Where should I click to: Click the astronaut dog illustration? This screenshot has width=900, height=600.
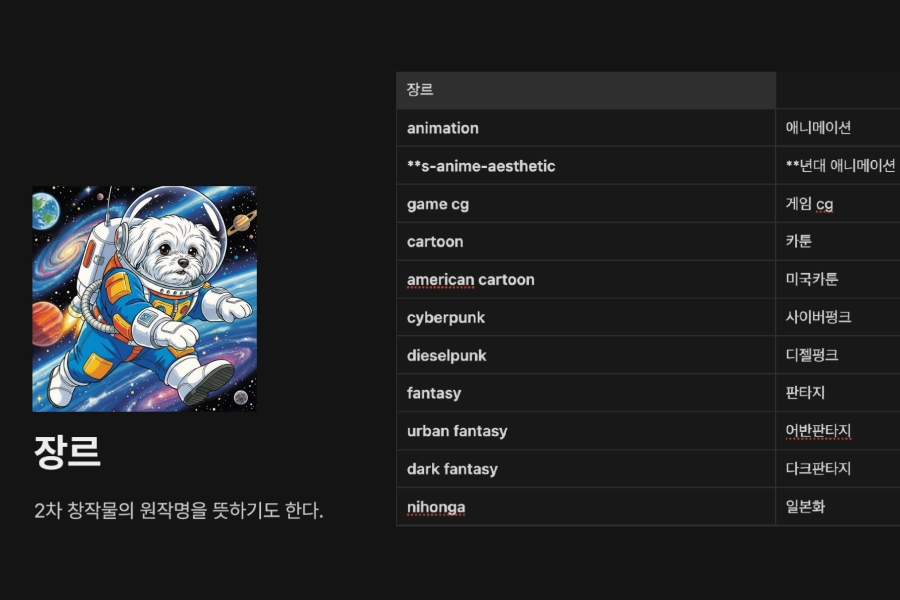pyautogui.click(x=145, y=299)
